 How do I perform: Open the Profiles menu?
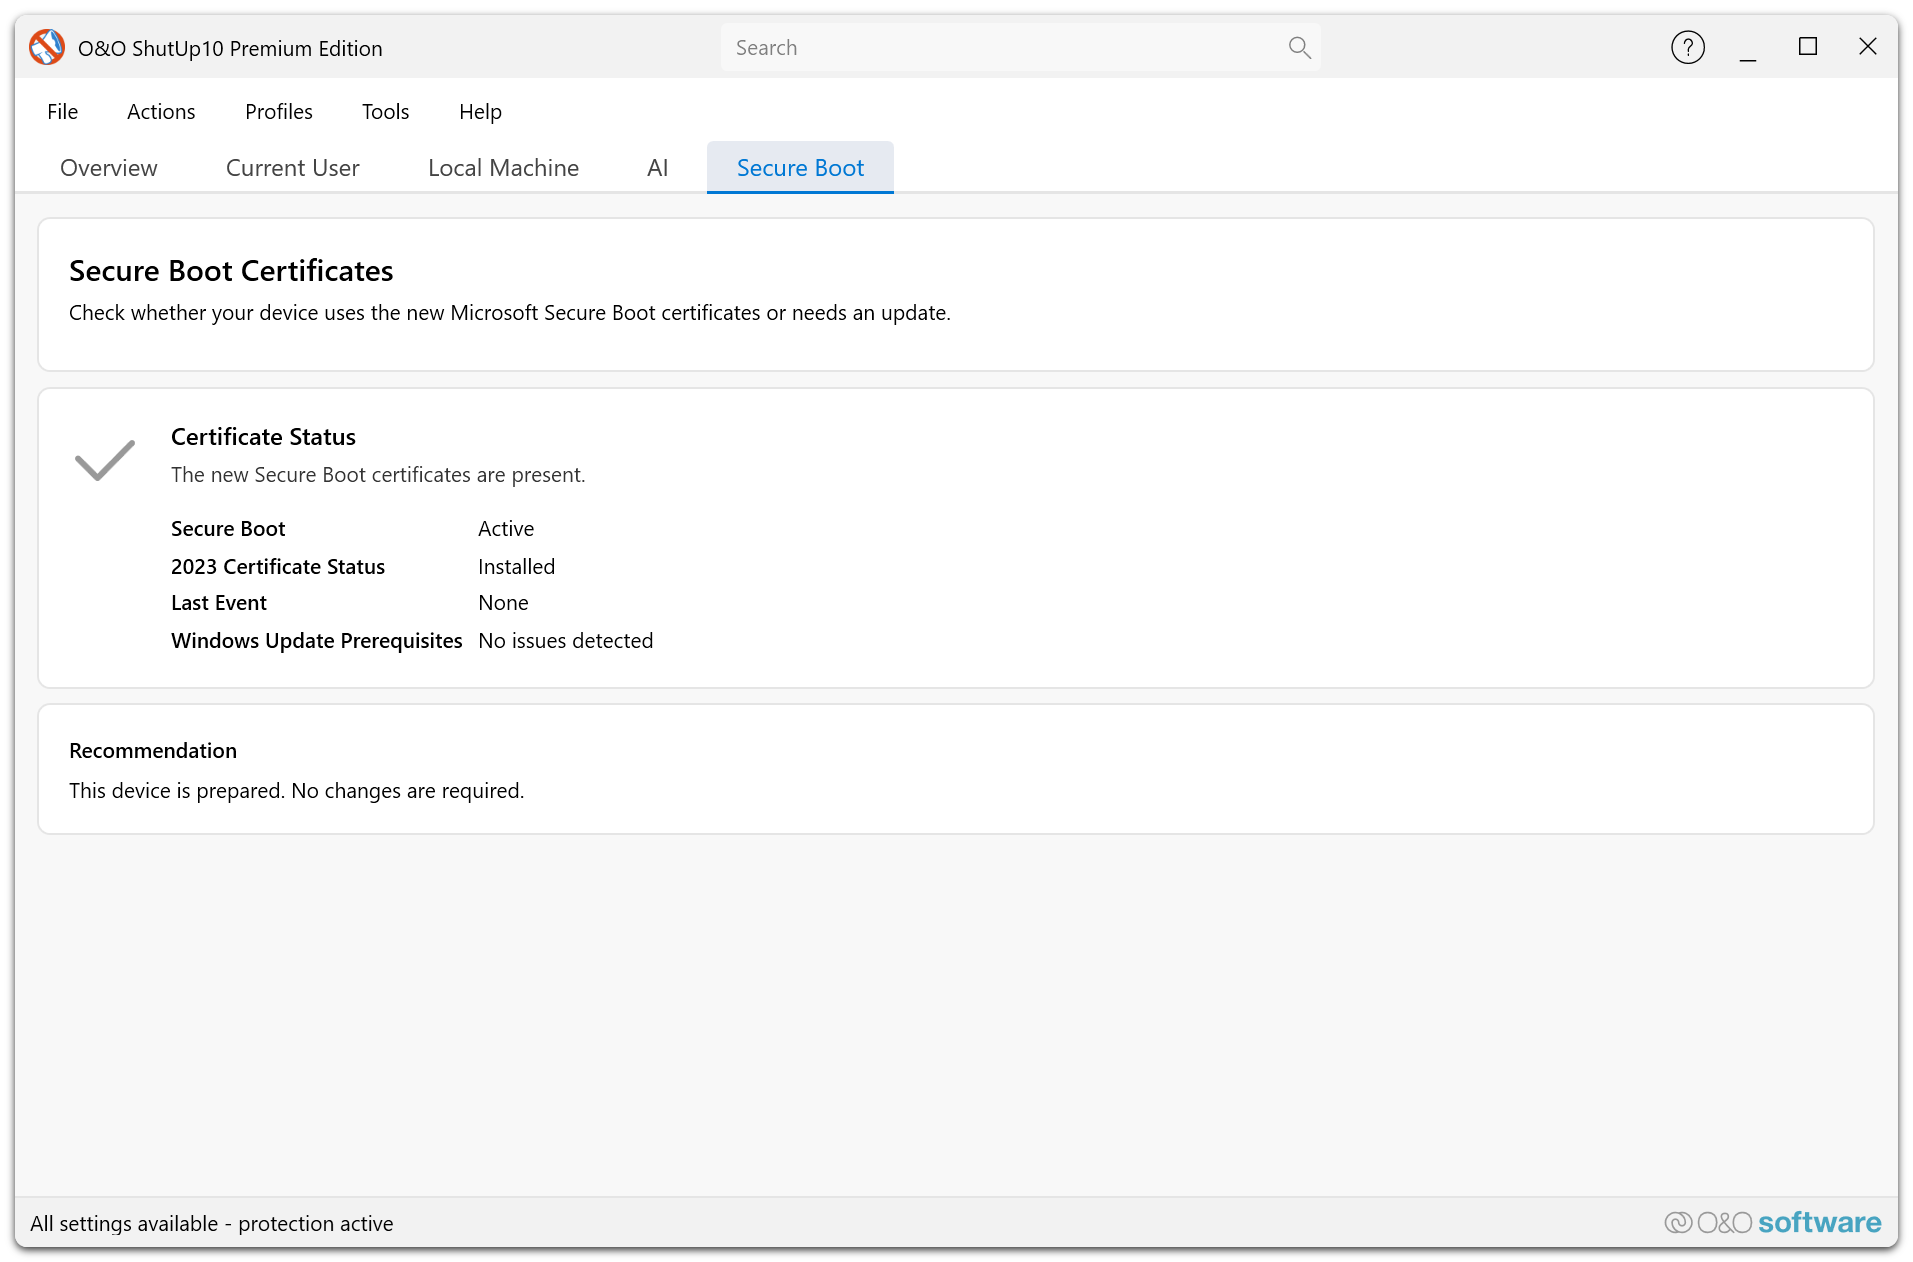click(x=279, y=111)
